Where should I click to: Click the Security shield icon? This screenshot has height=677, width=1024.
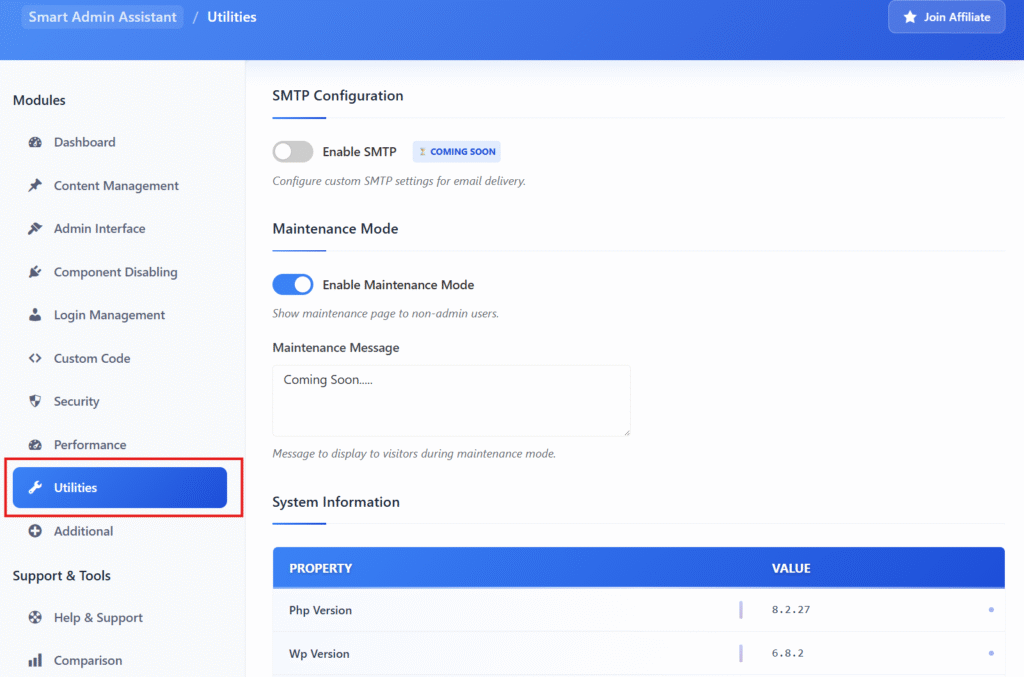click(x=35, y=401)
